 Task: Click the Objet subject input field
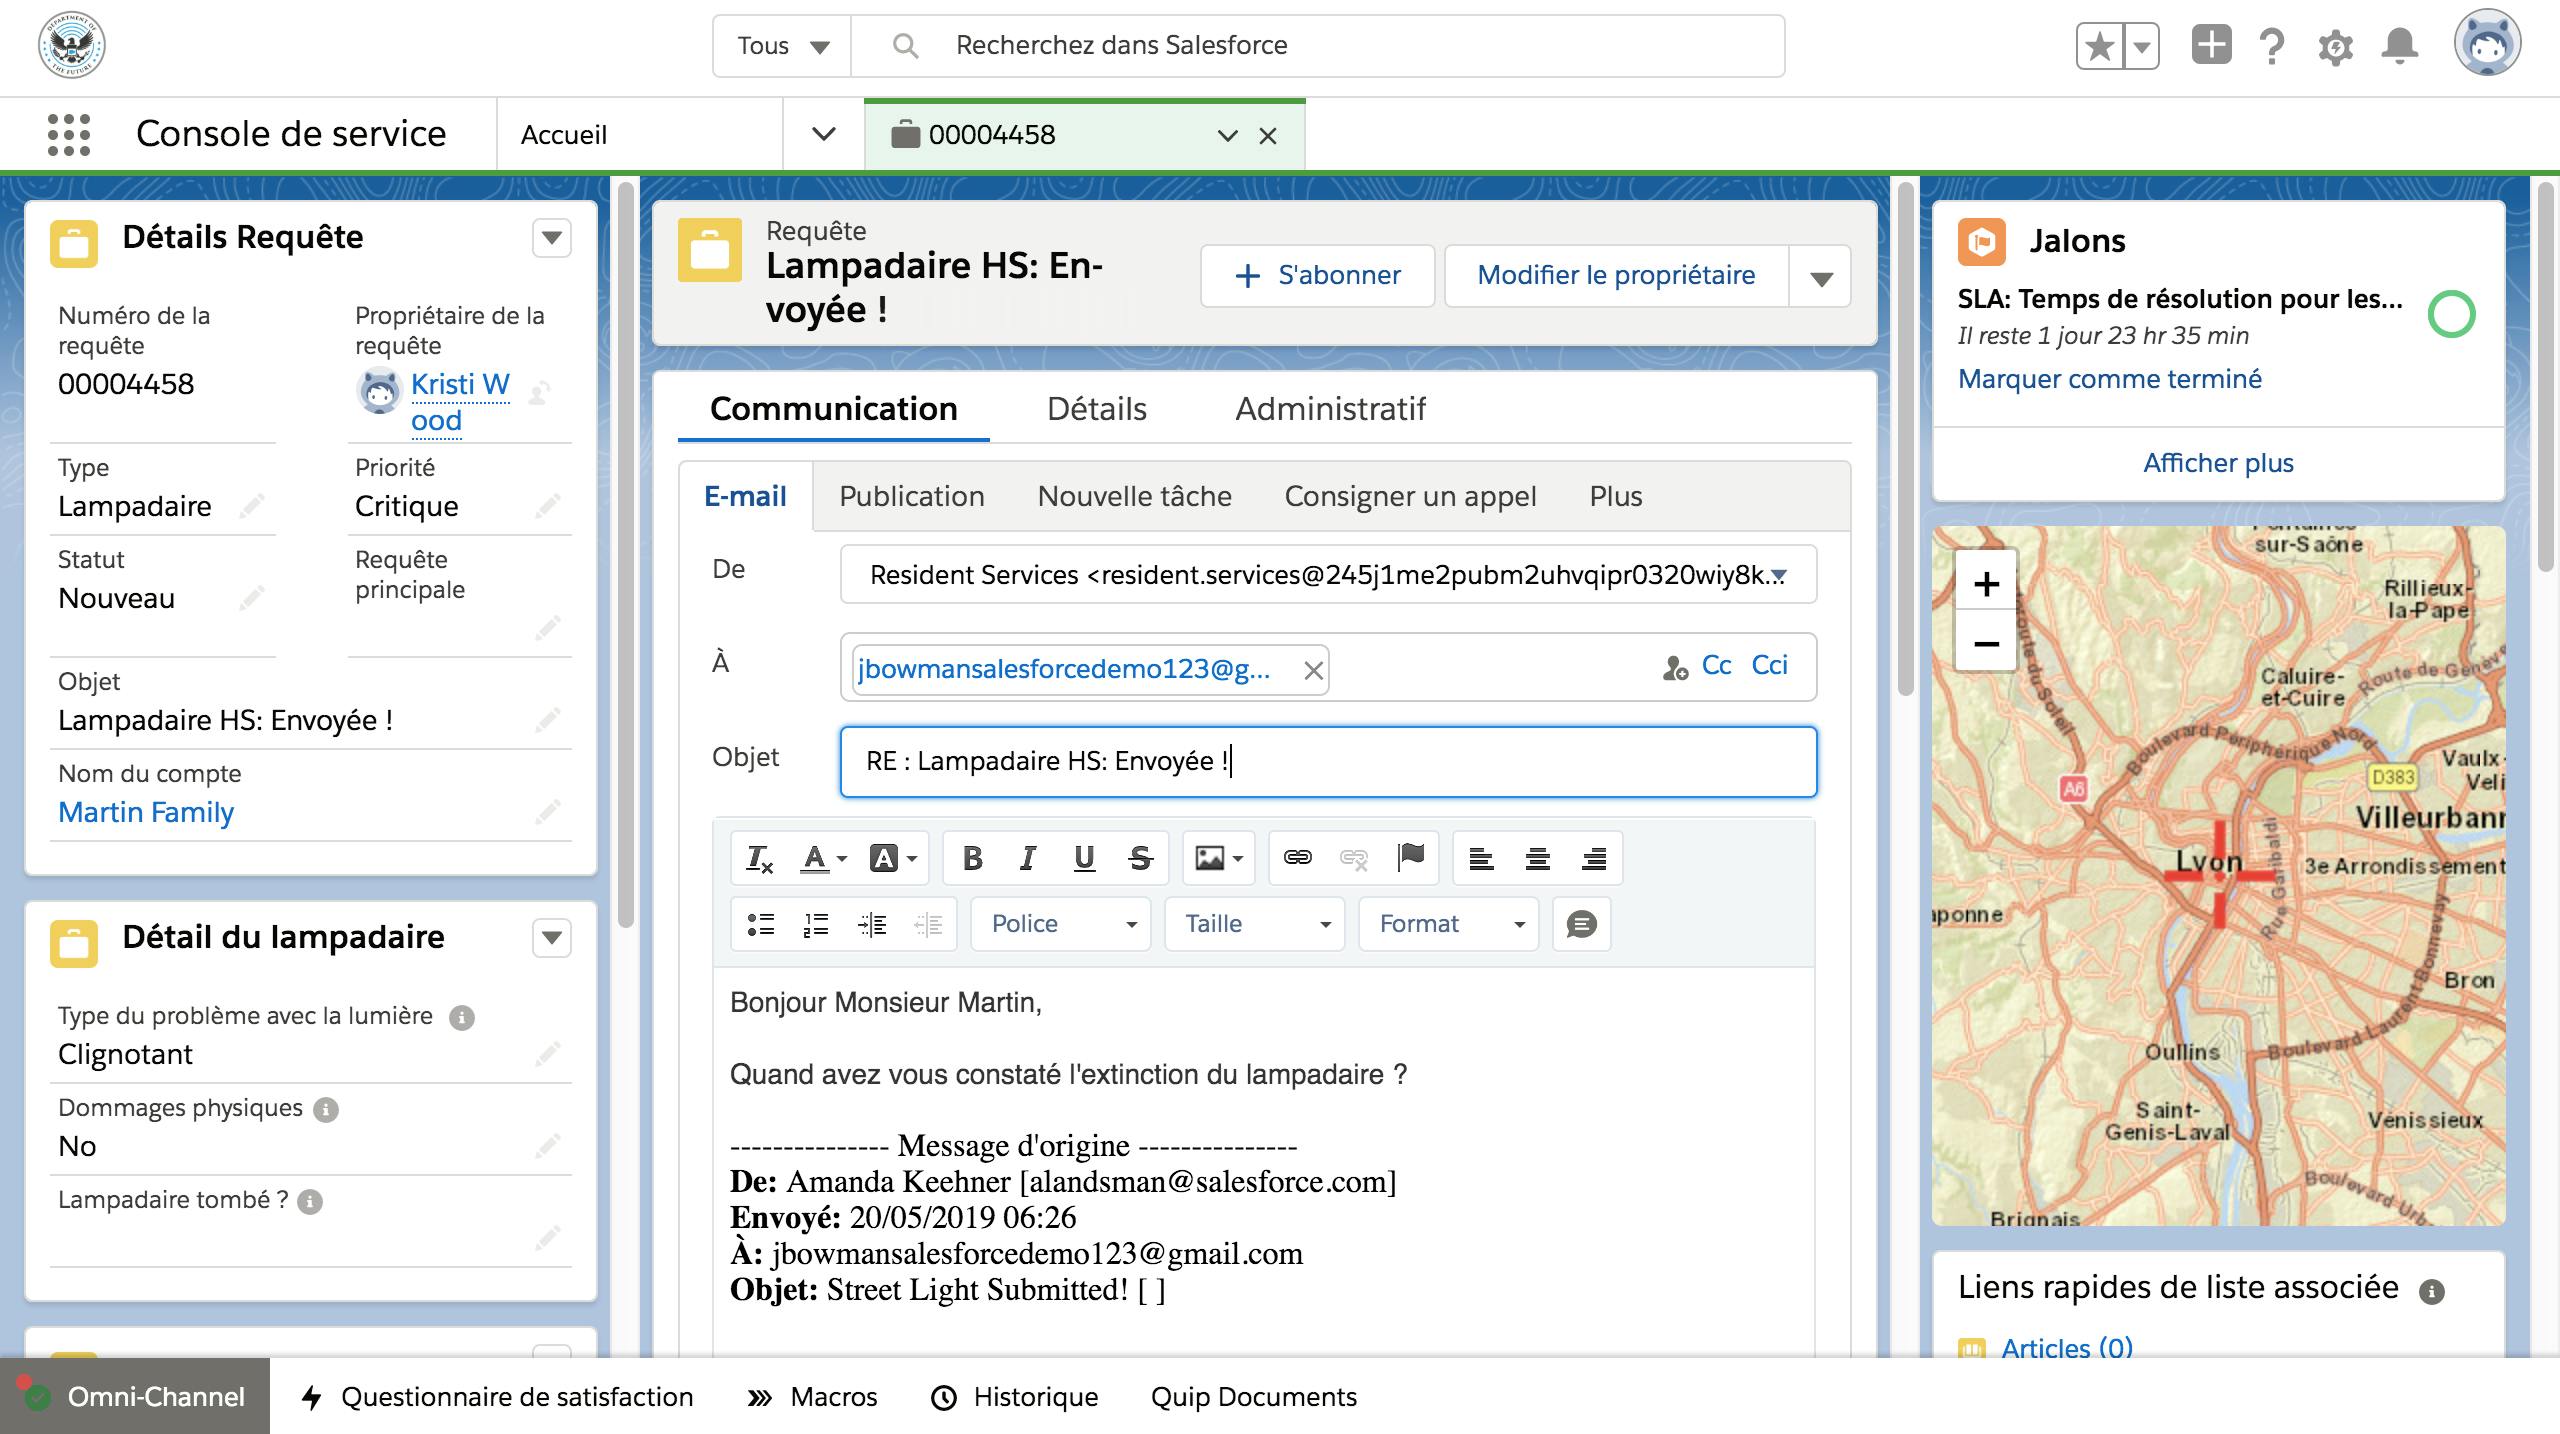point(1328,762)
